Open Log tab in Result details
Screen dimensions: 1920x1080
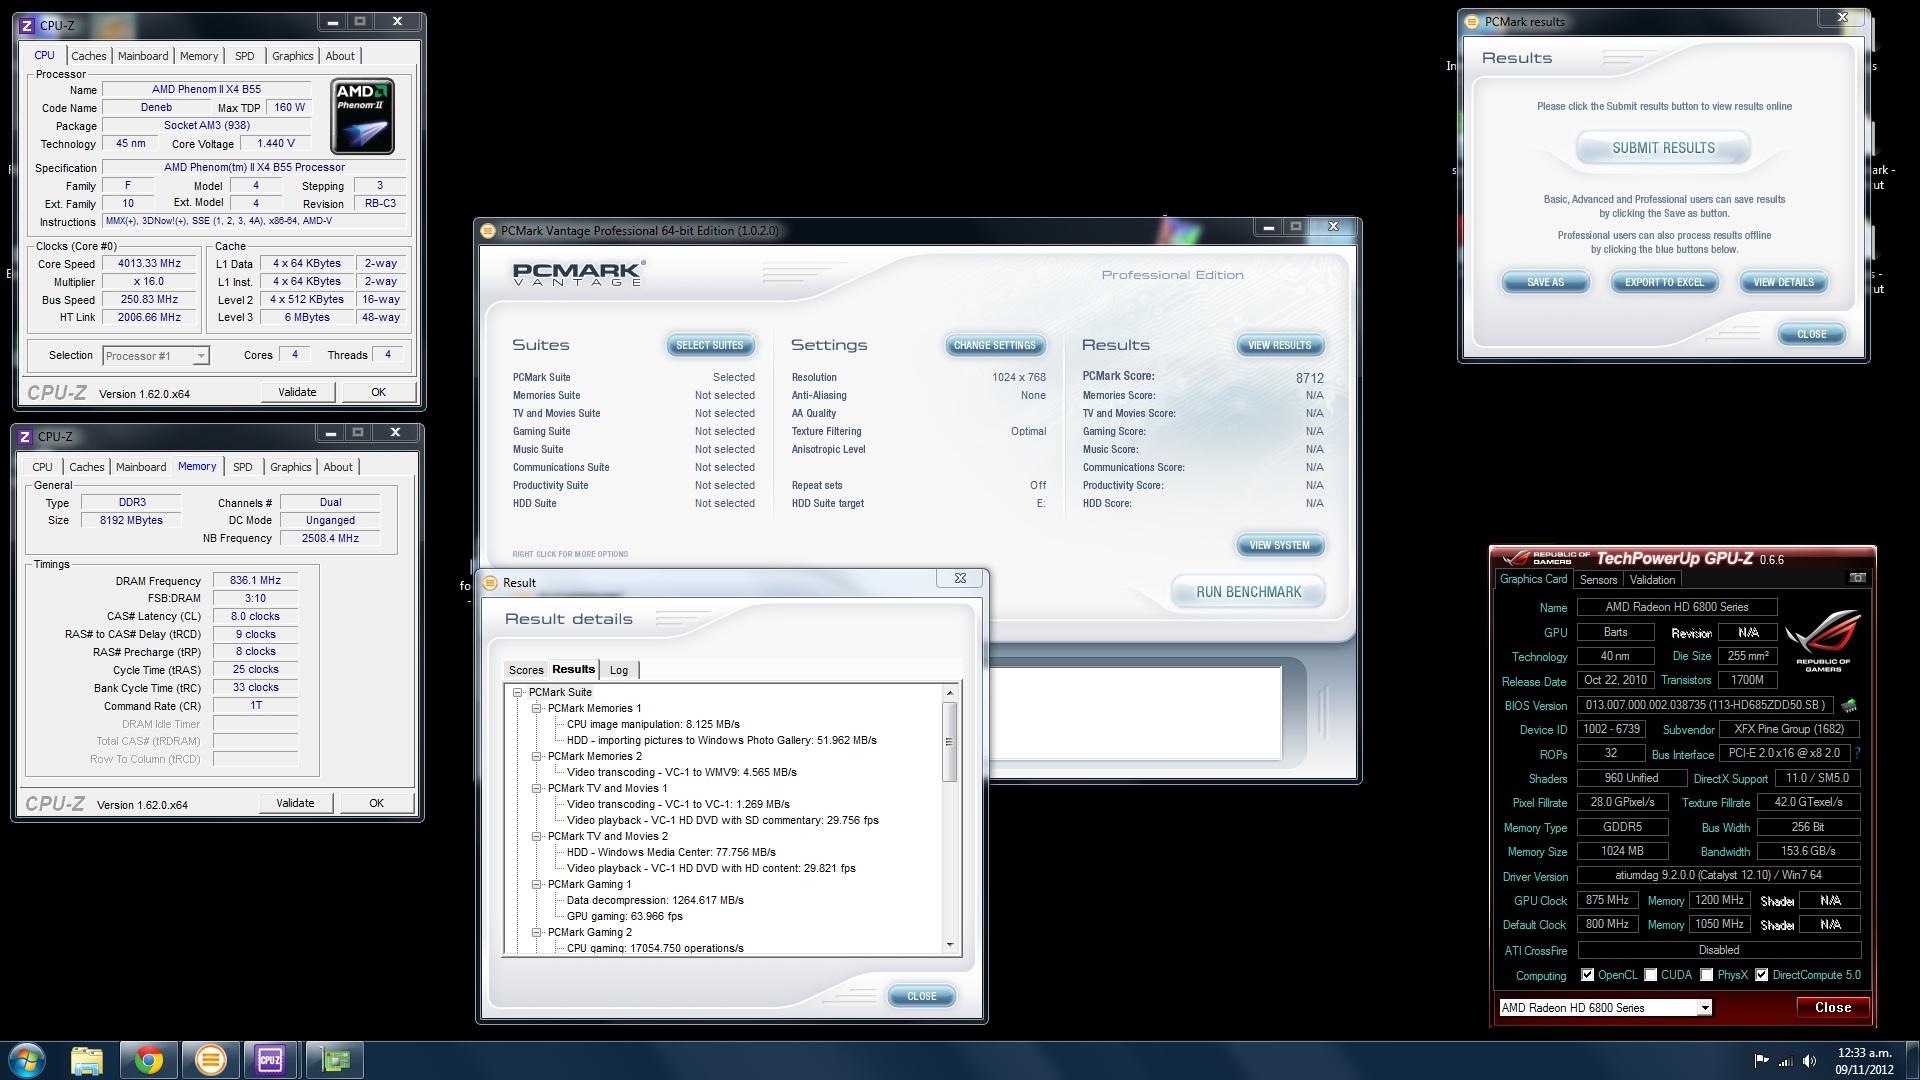pos(619,670)
